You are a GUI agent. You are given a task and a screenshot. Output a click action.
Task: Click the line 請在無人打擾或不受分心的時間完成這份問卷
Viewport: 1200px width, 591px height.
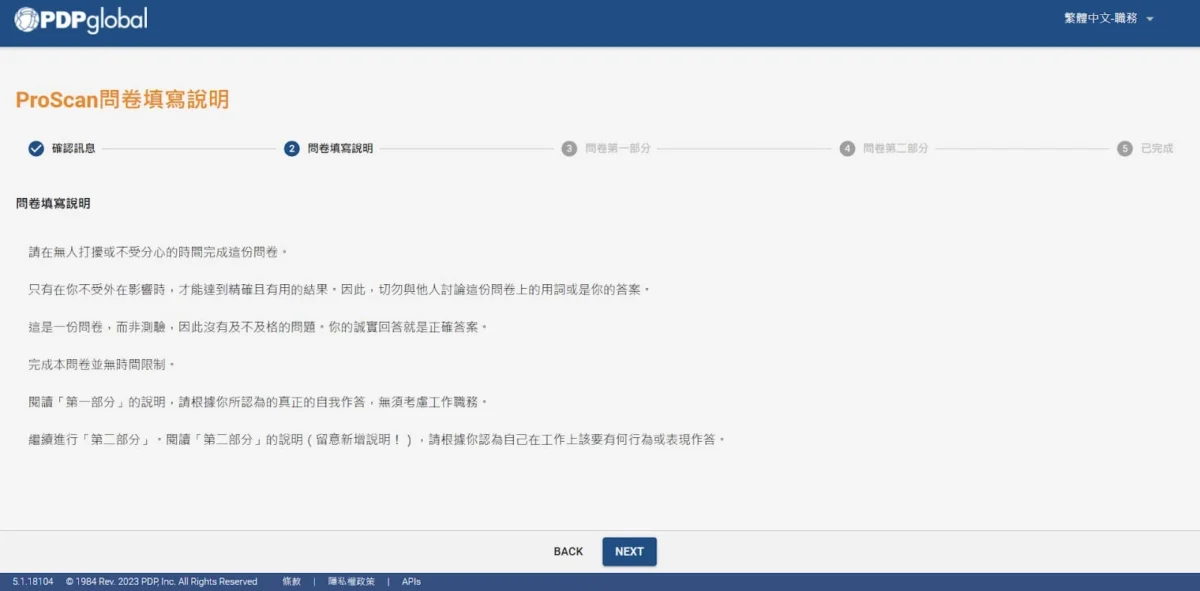coord(158,252)
